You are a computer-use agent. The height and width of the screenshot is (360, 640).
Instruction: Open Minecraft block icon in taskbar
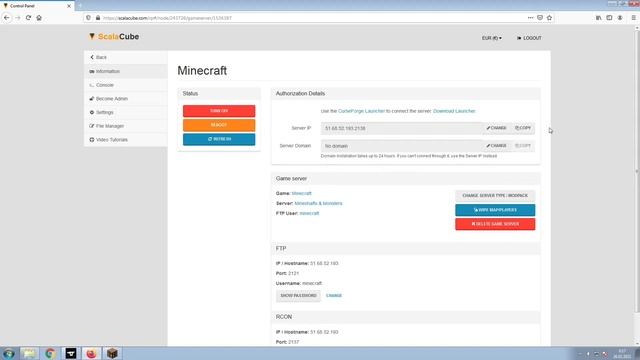click(112, 353)
